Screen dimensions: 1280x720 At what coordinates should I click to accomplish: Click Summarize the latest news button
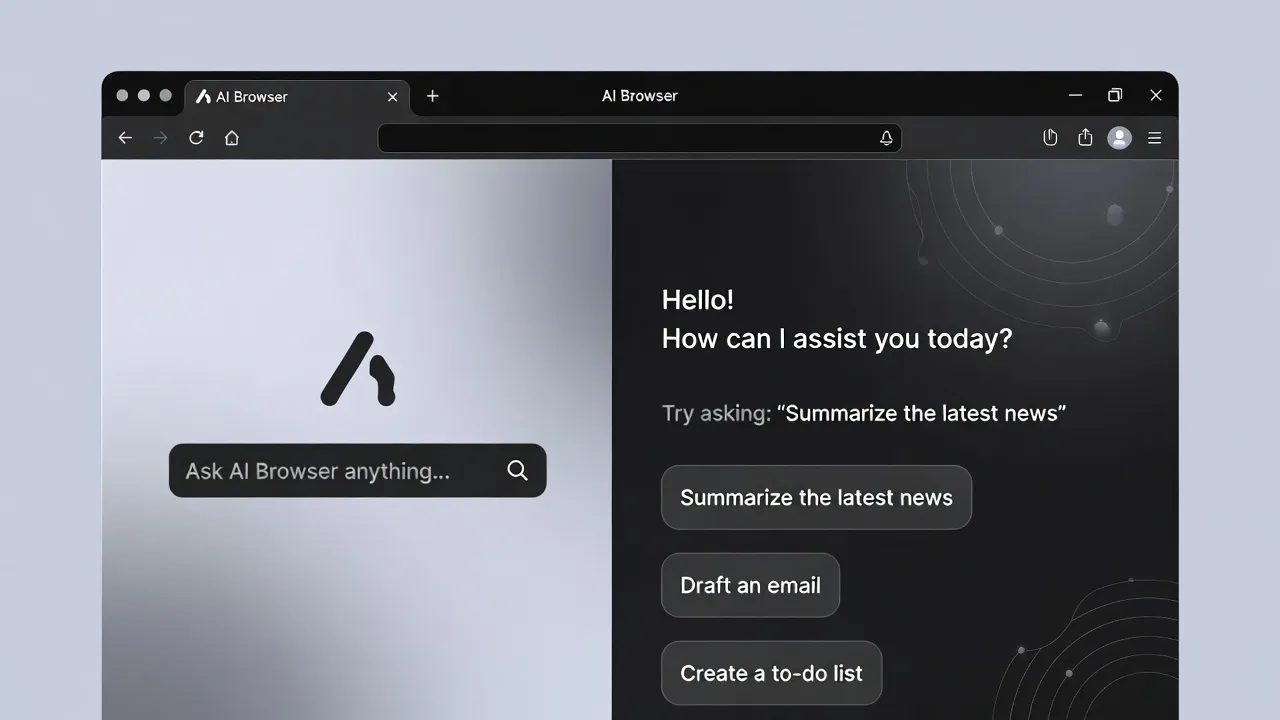pyautogui.click(x=816, y=497)
